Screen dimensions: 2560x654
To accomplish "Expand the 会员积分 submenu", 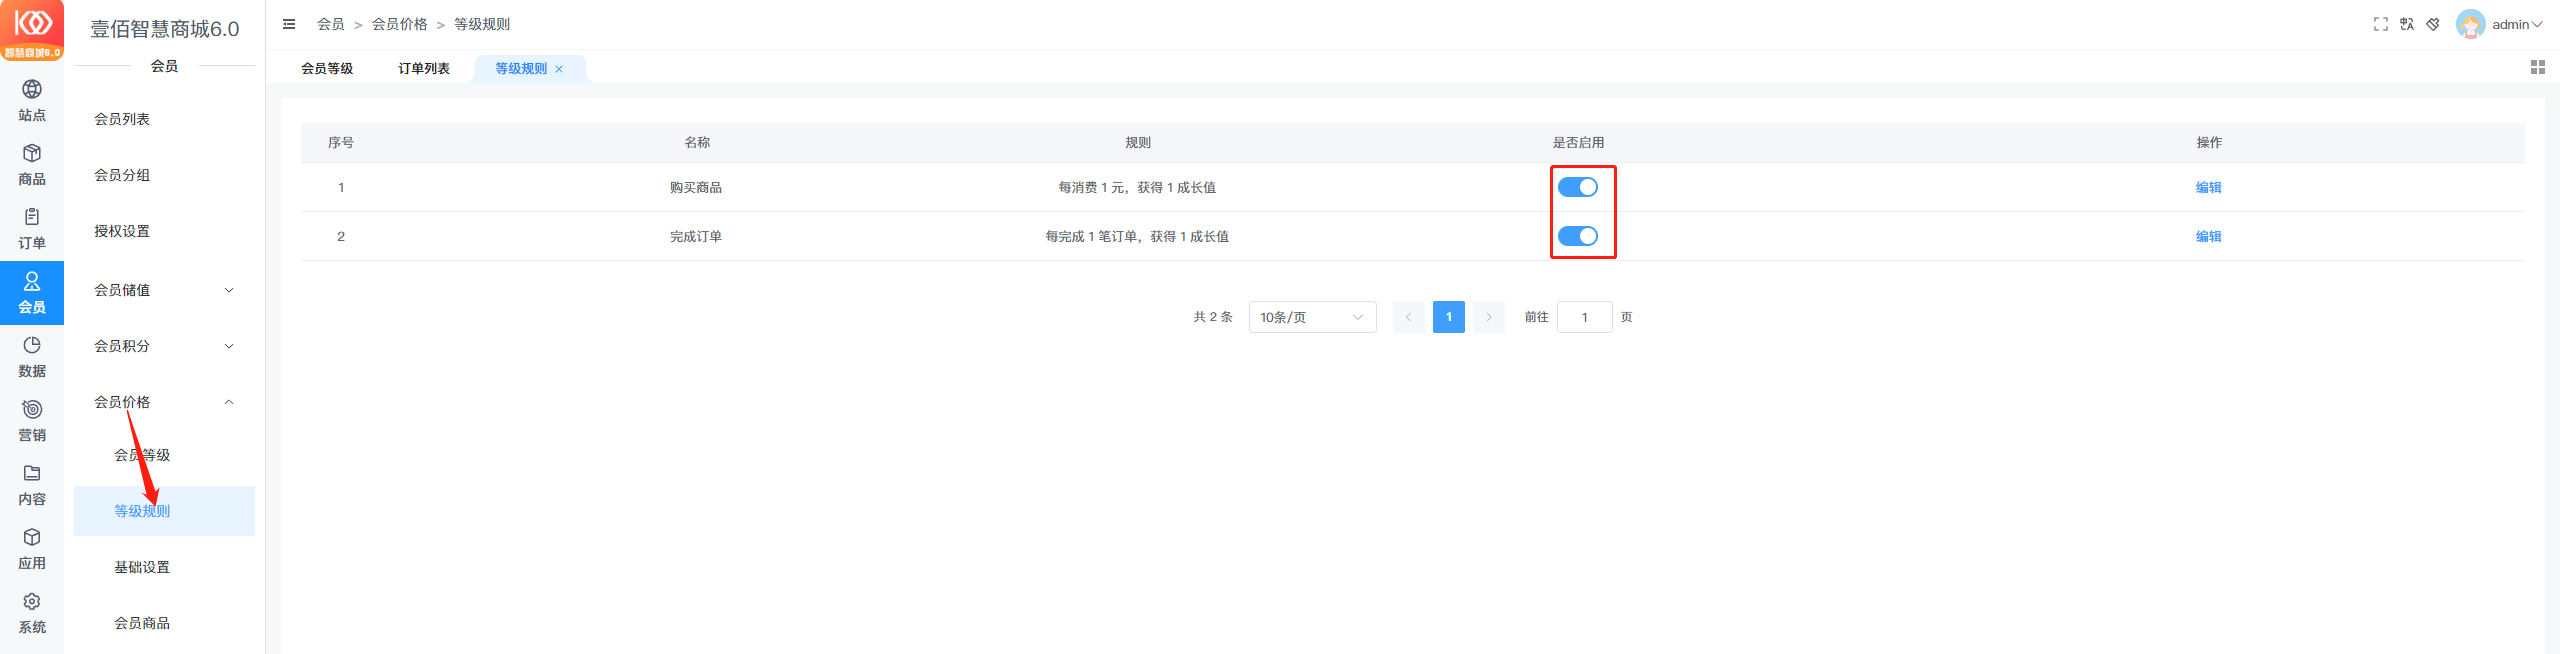I will click(164, 346).
